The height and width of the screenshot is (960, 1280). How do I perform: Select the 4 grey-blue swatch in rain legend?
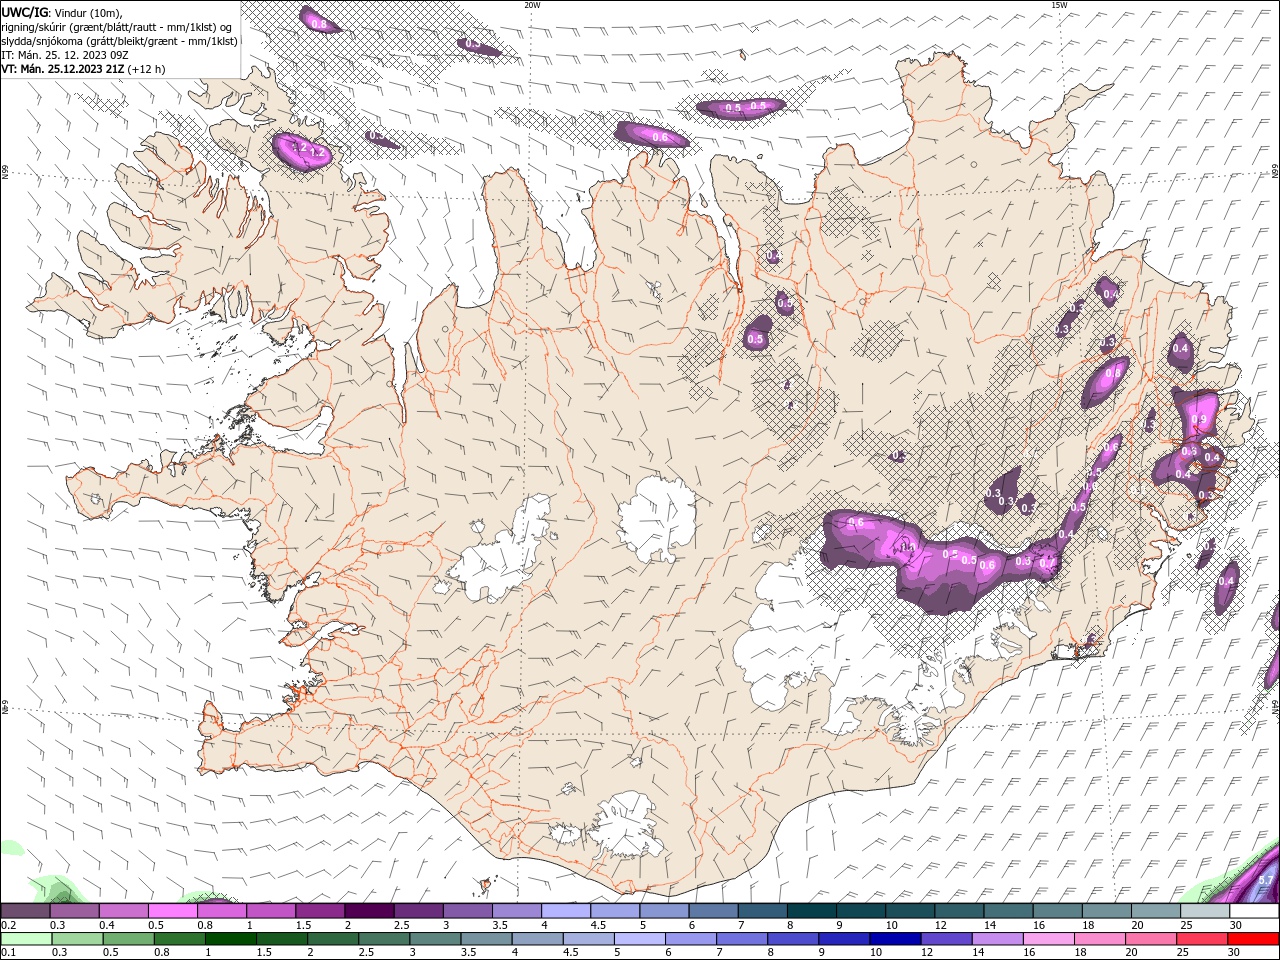pyautogui.click(x=538, y=939)
